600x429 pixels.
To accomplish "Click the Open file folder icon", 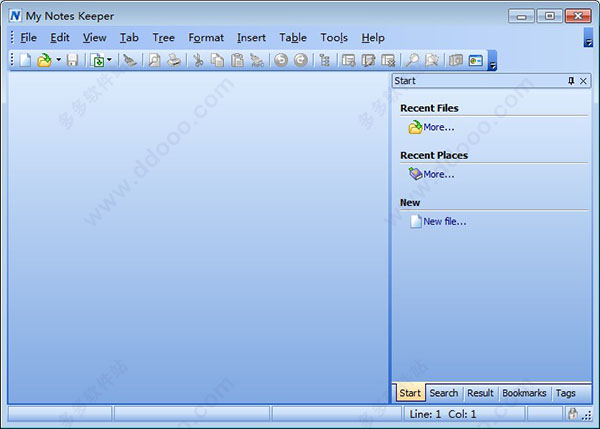I will tap(44, 60).
